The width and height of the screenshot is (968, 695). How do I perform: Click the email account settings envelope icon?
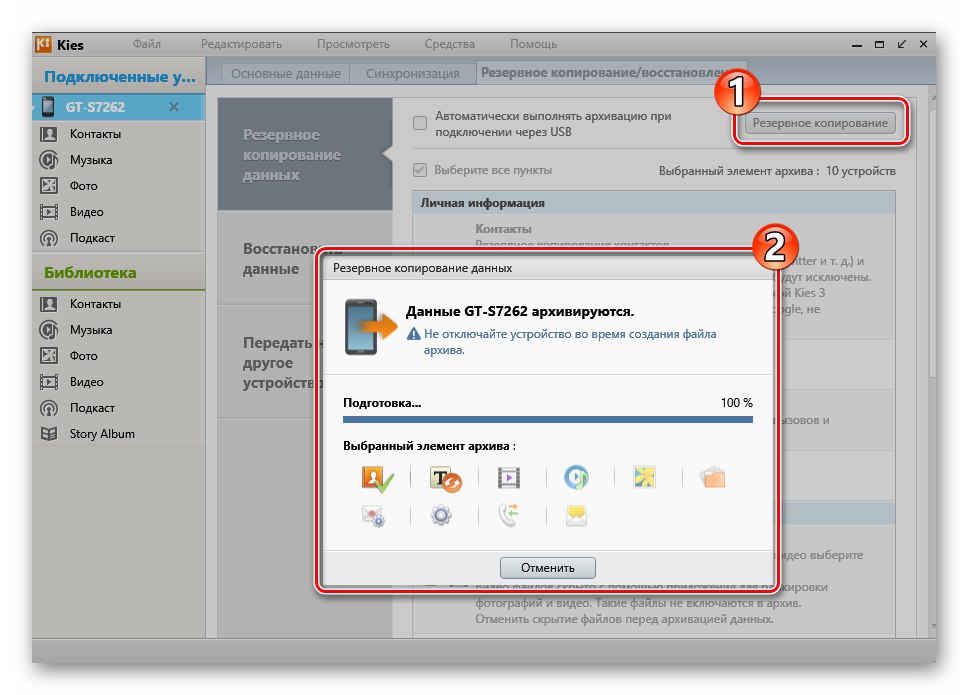click(373, 515)
